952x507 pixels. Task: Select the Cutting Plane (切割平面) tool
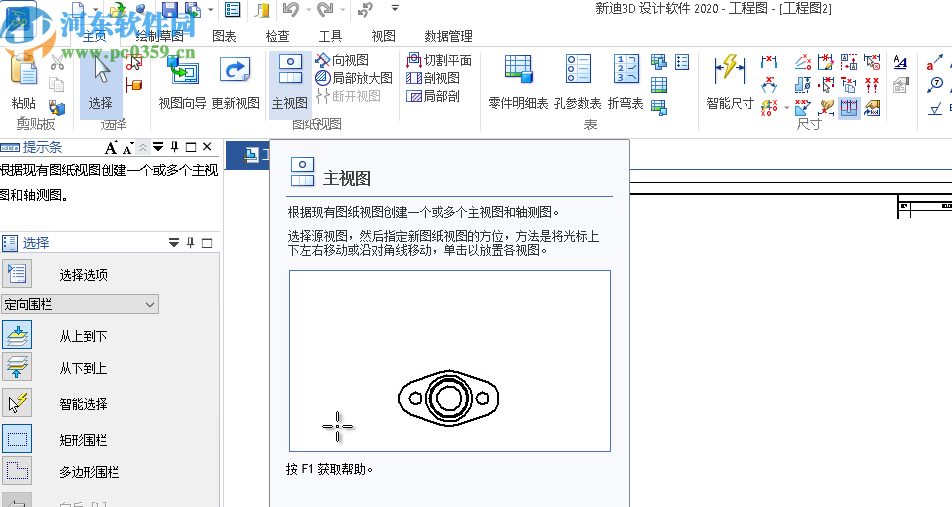tap(439, 60)
